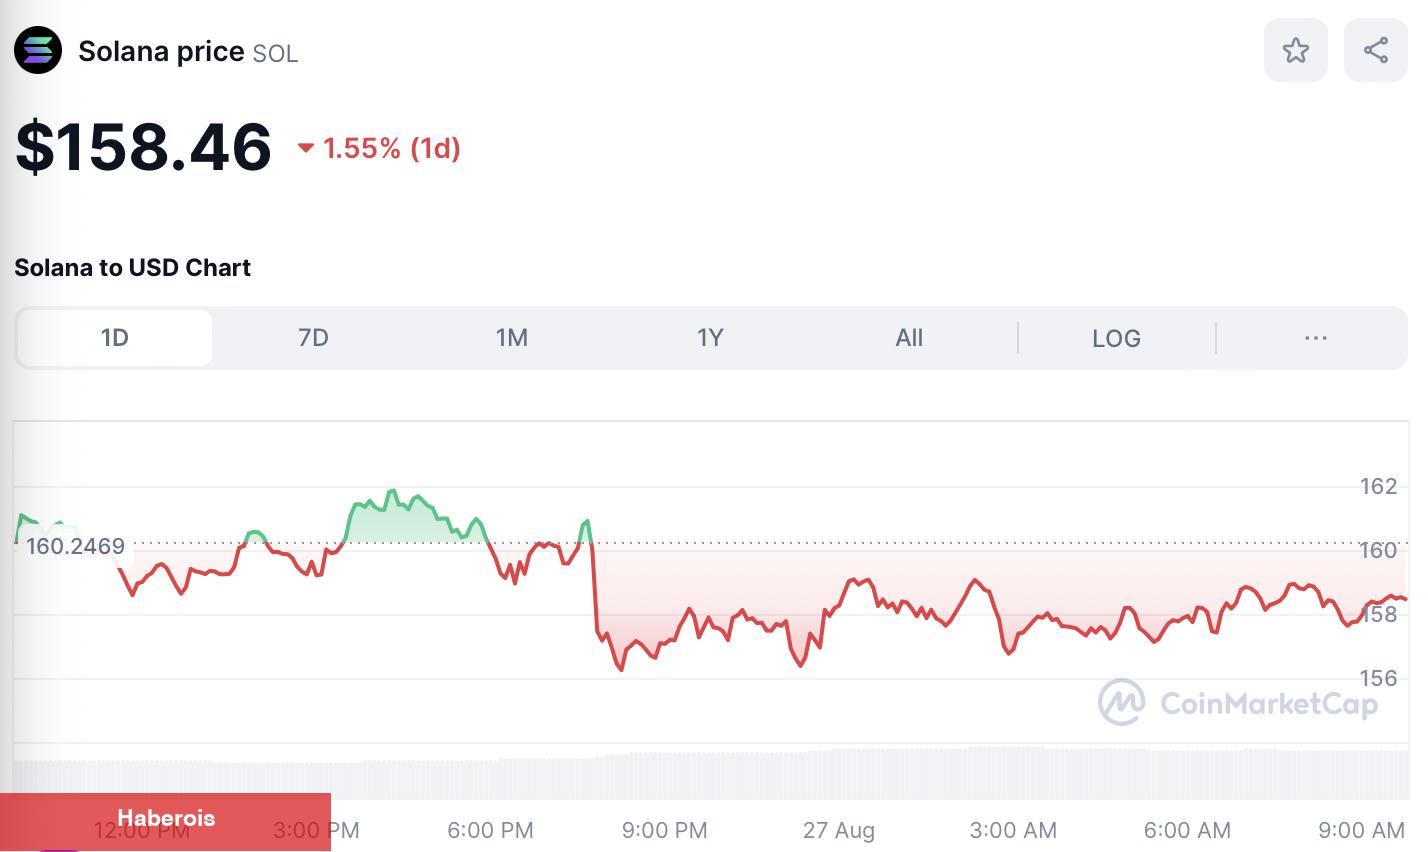Click the 9:00 PM time axis label
The width and height of the screenshot is (1428, 852).
click(x=664, y=830)
